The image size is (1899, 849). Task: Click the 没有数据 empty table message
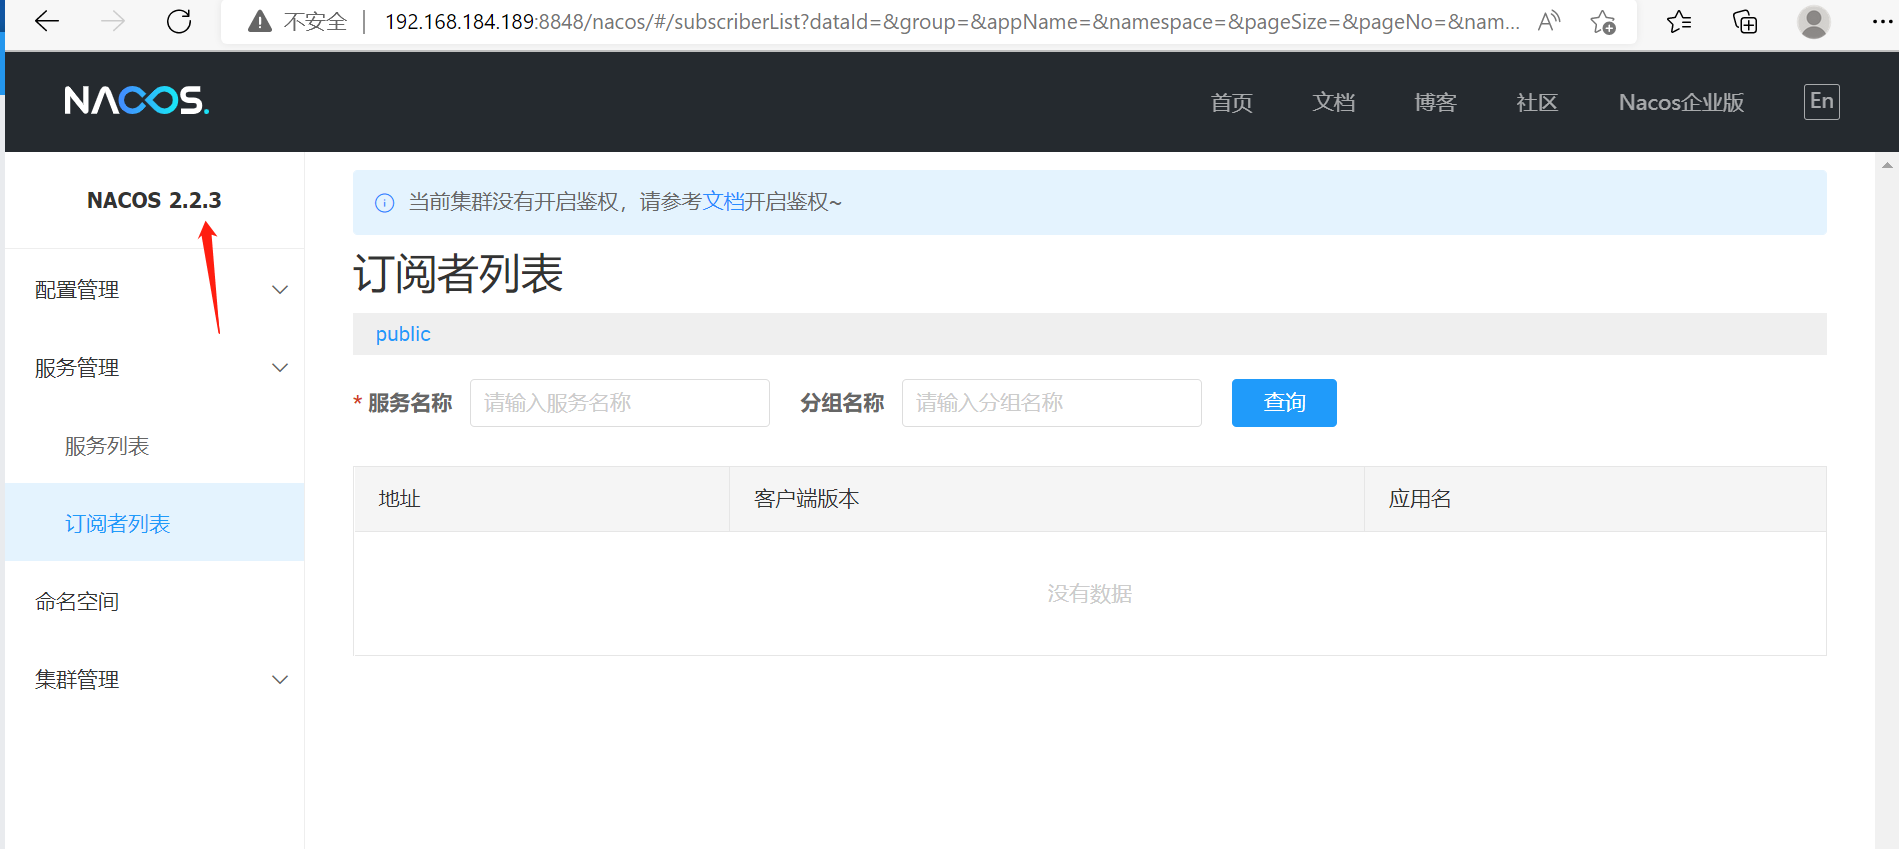coord(1089,594)
